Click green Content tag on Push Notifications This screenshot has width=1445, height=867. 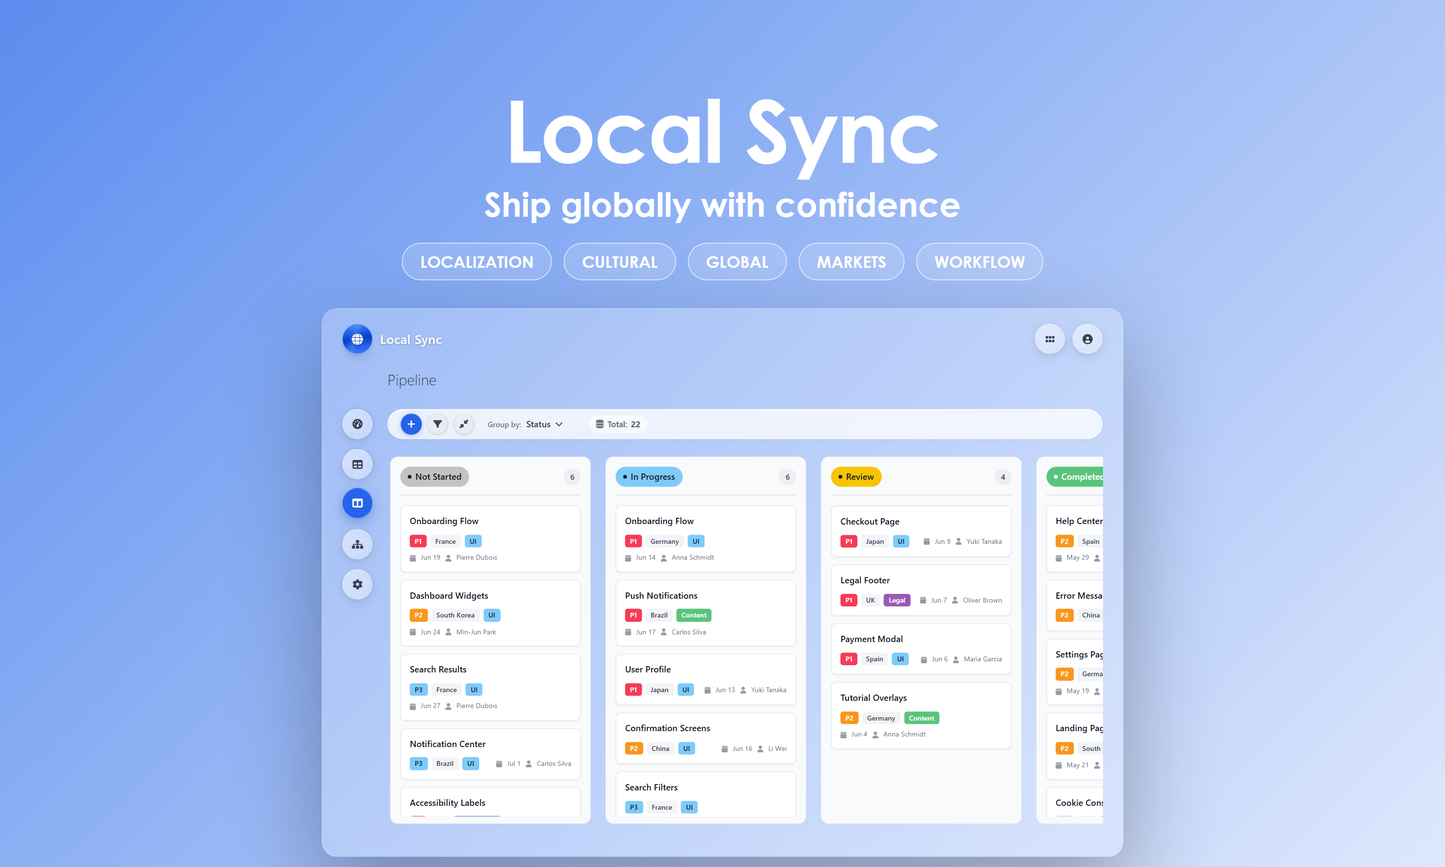click(x=694, y=615)
